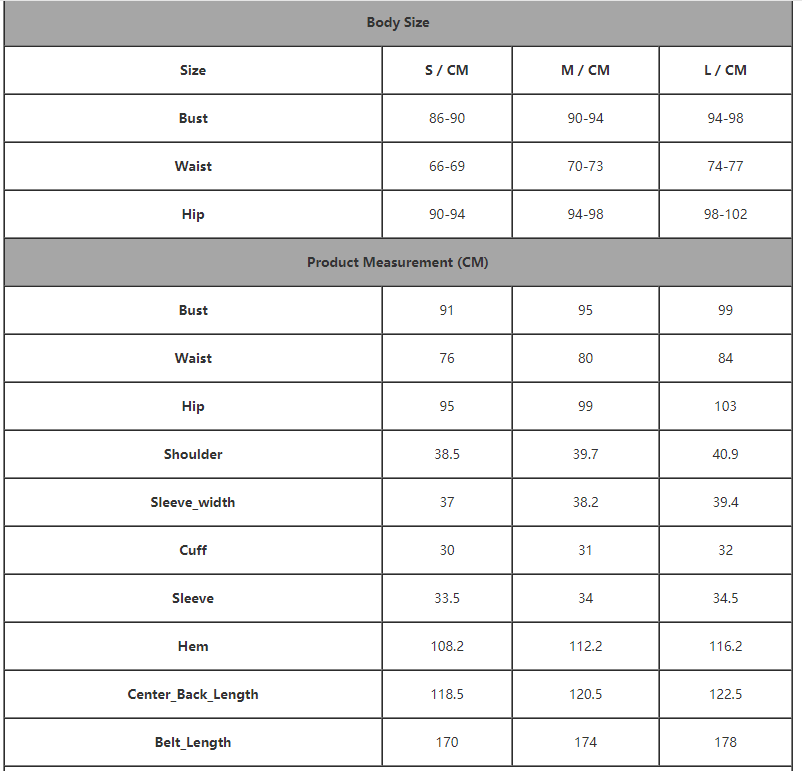
Task: Click the Body Size section header
Action: click(x=398, y=22)
